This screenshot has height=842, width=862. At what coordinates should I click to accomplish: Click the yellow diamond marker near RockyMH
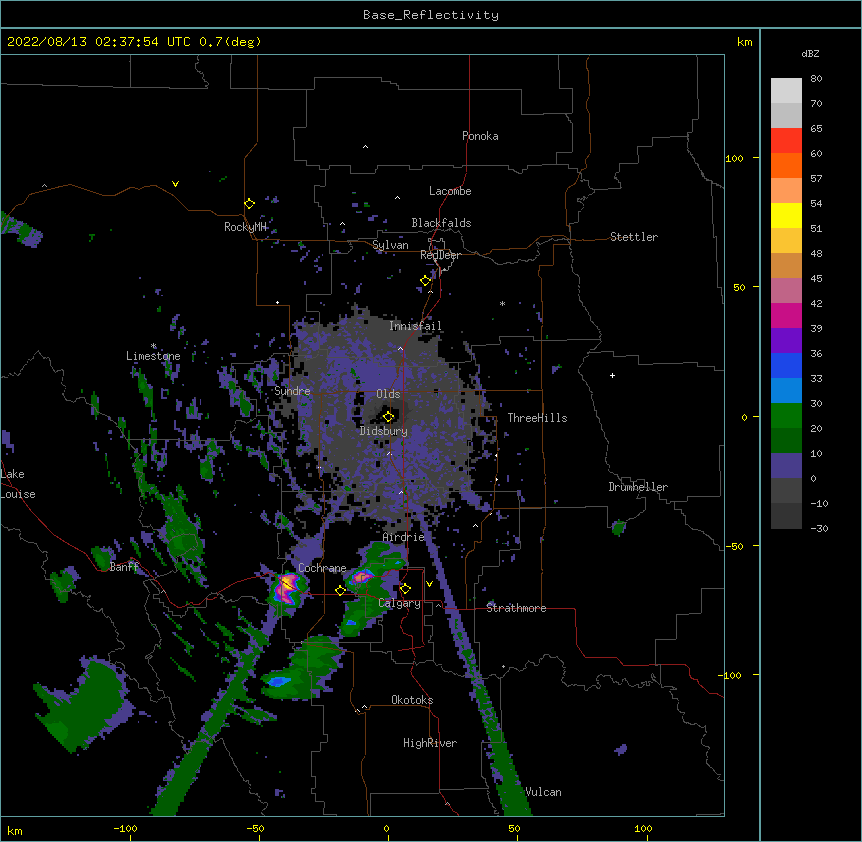click(x=250, y=204)
